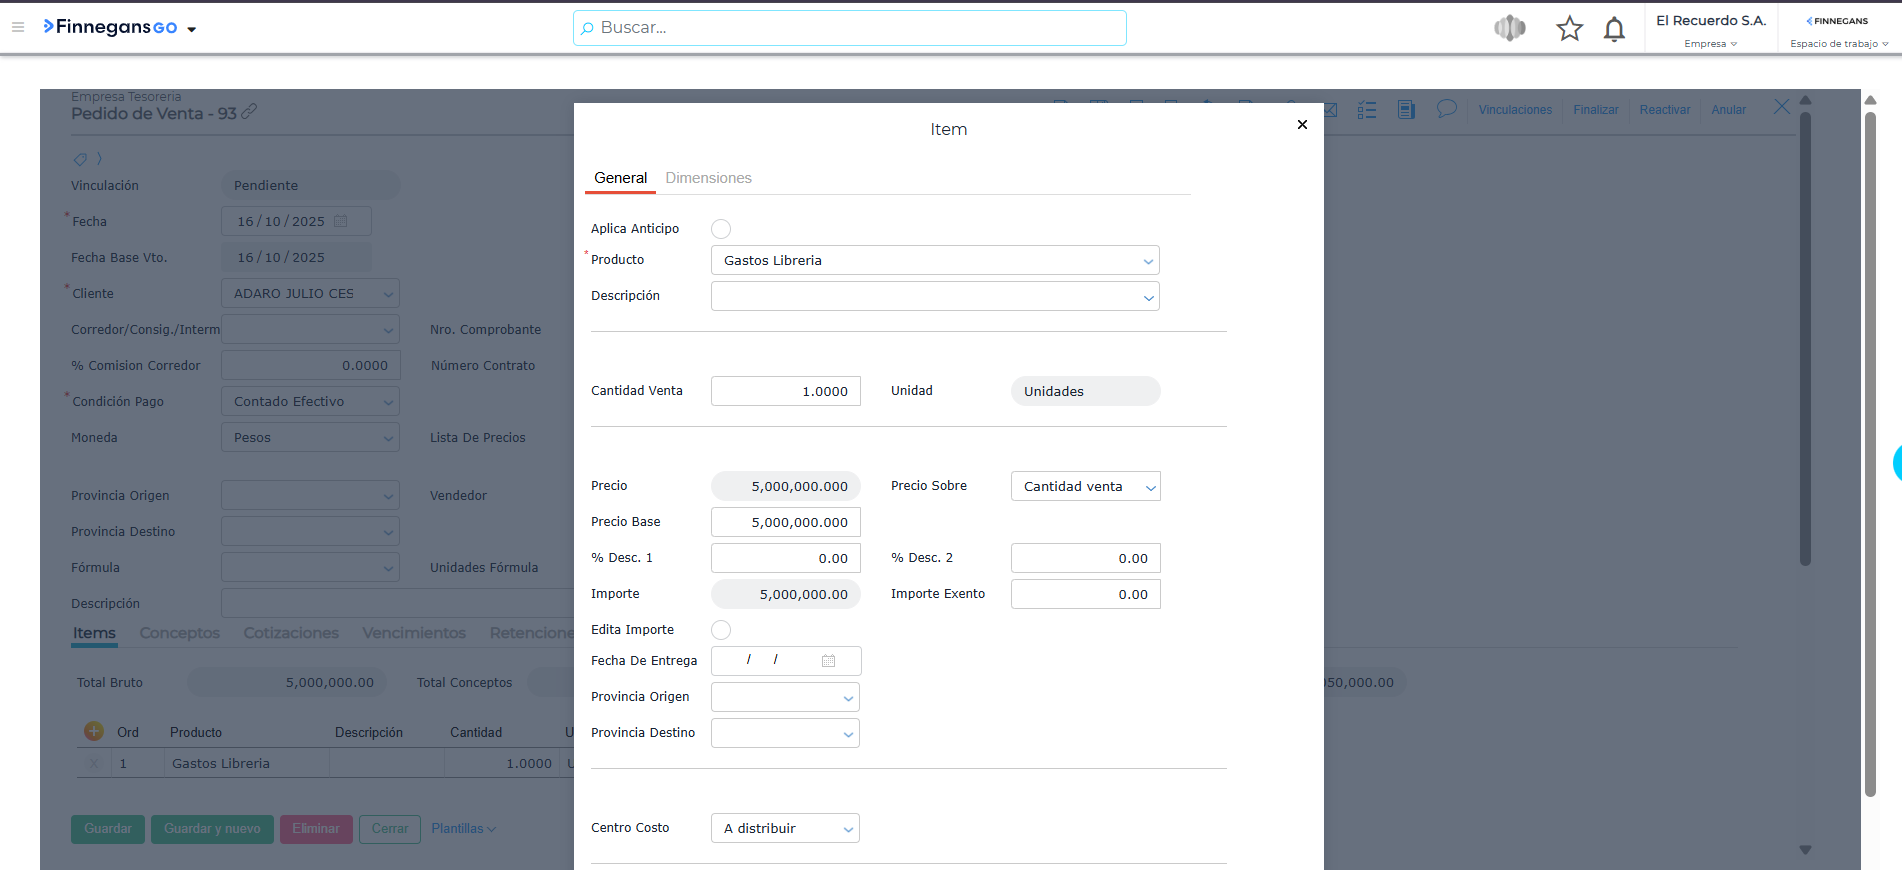The height and width of the screenshot is (870, 1902).
Task: Open the Empresa selector dropdown
Action: [1710, 43]
